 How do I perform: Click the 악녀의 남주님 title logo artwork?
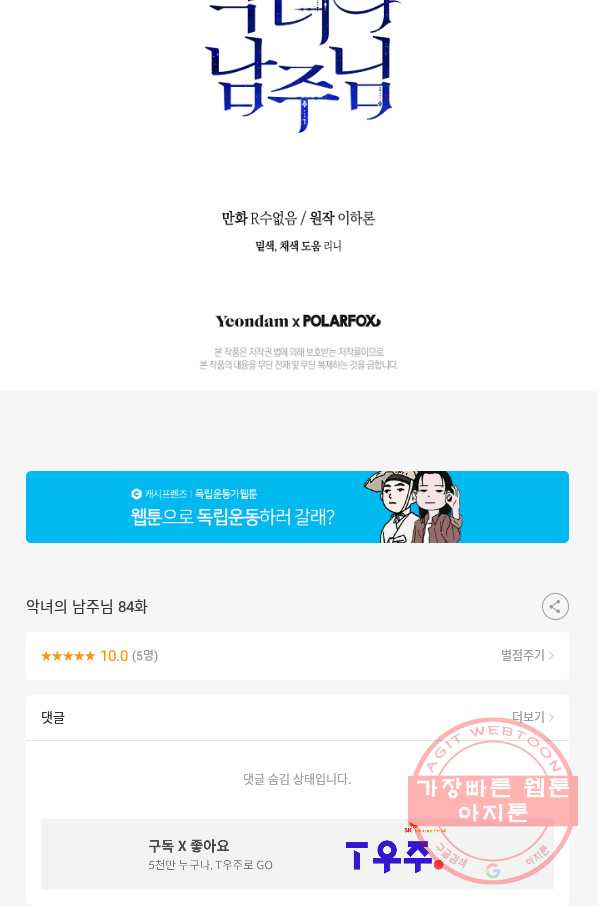301,65
